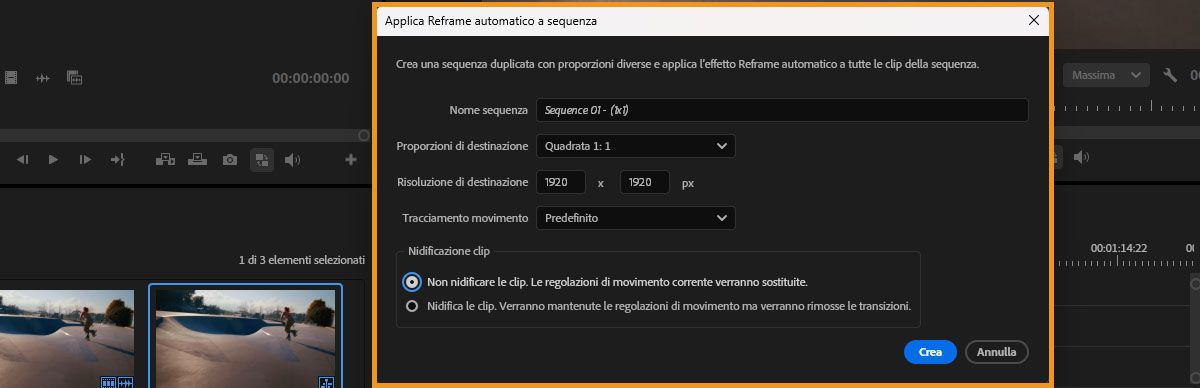Viewport: 1200px width, 388px height.
Task: Click the badge icon on selected thumbnail
Action: [326, 382]
